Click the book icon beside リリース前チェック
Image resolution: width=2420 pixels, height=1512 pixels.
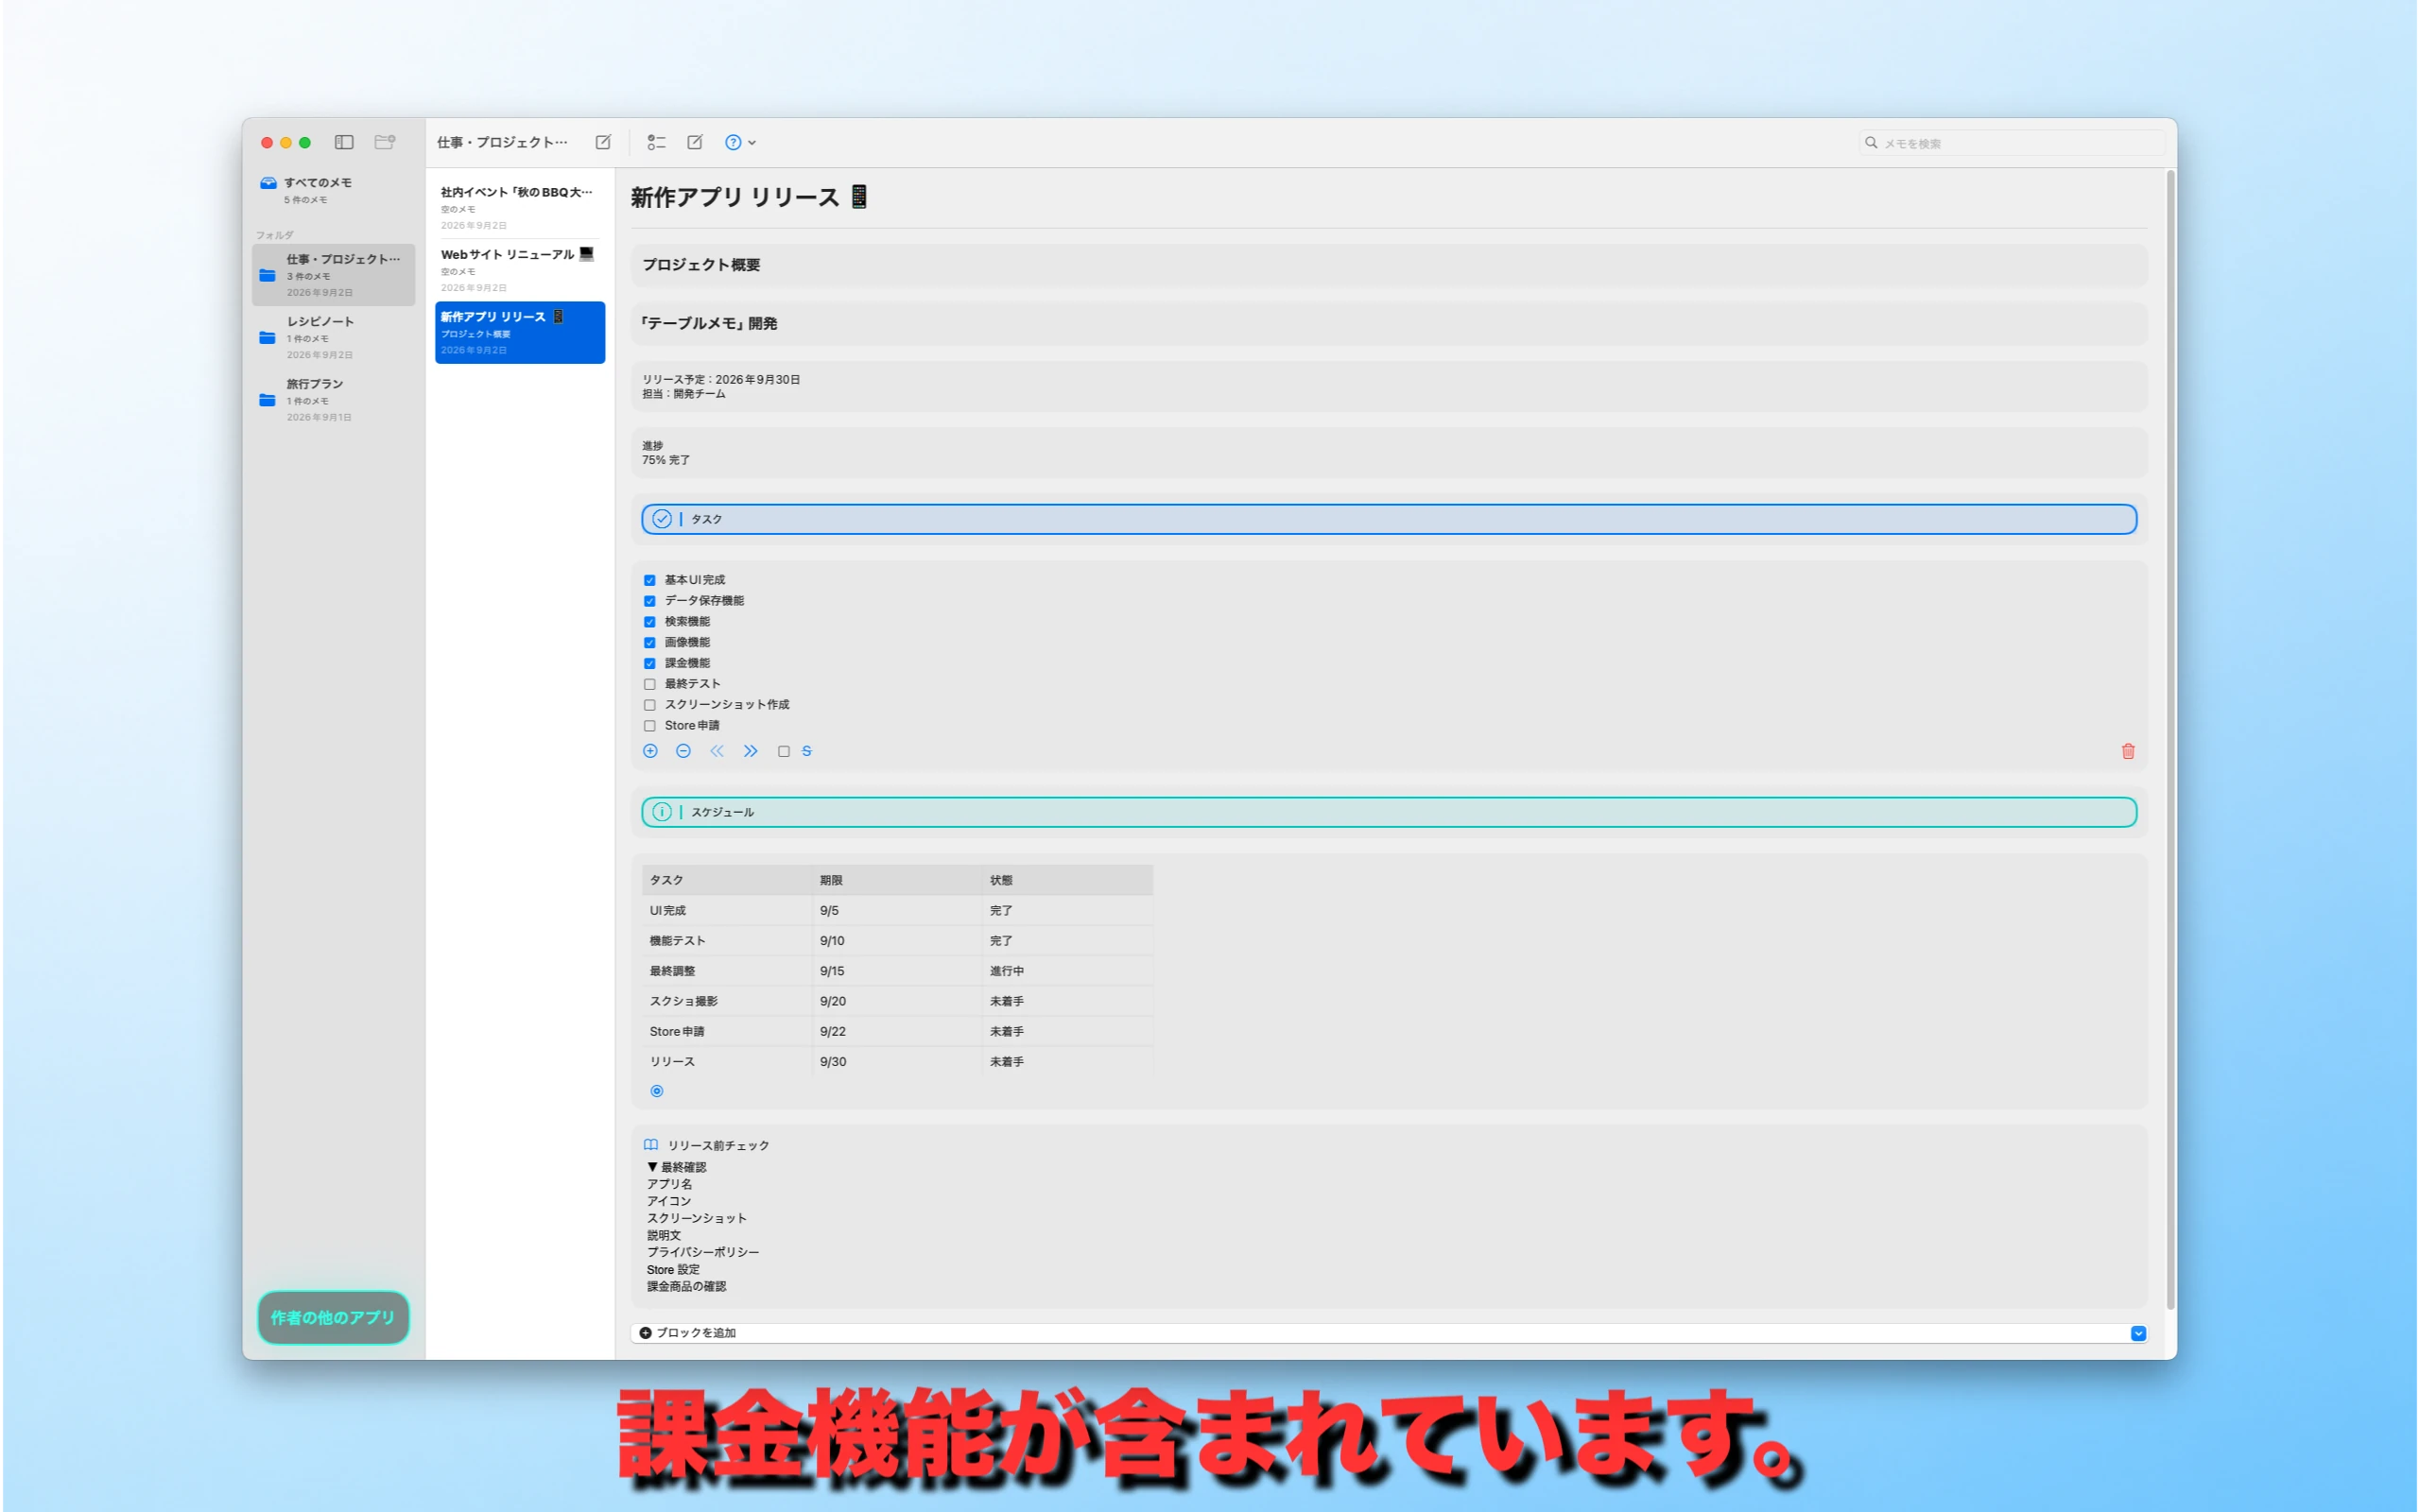pos(651,1145)
